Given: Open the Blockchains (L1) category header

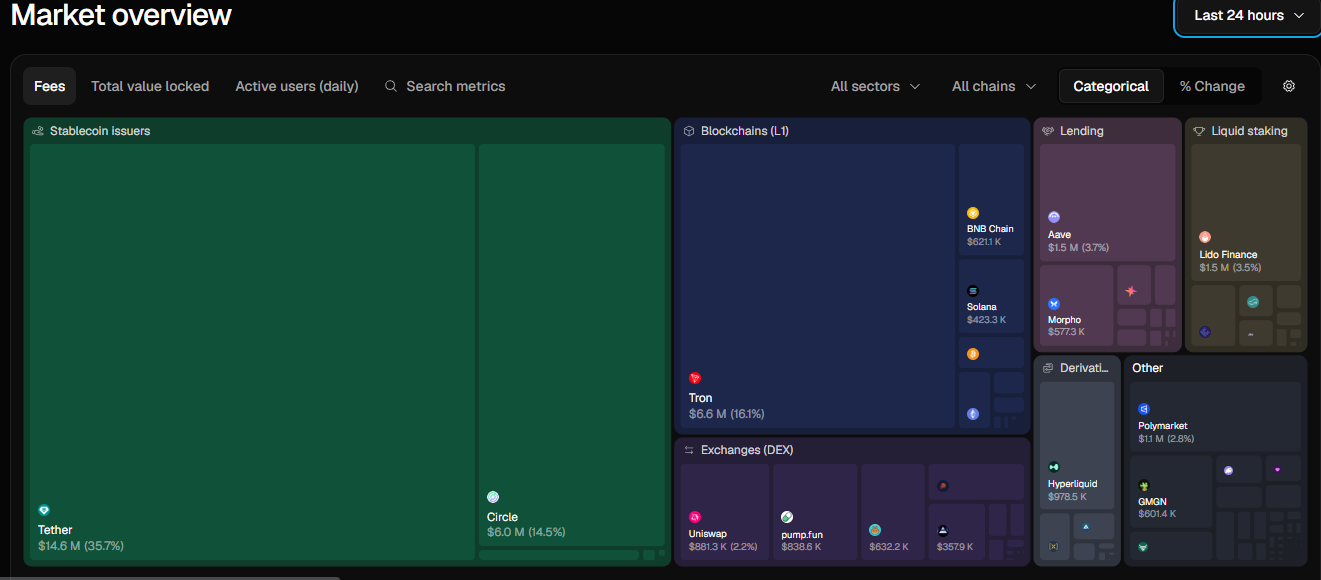Looking at the screenshot, I should click(x=745, y=131).
